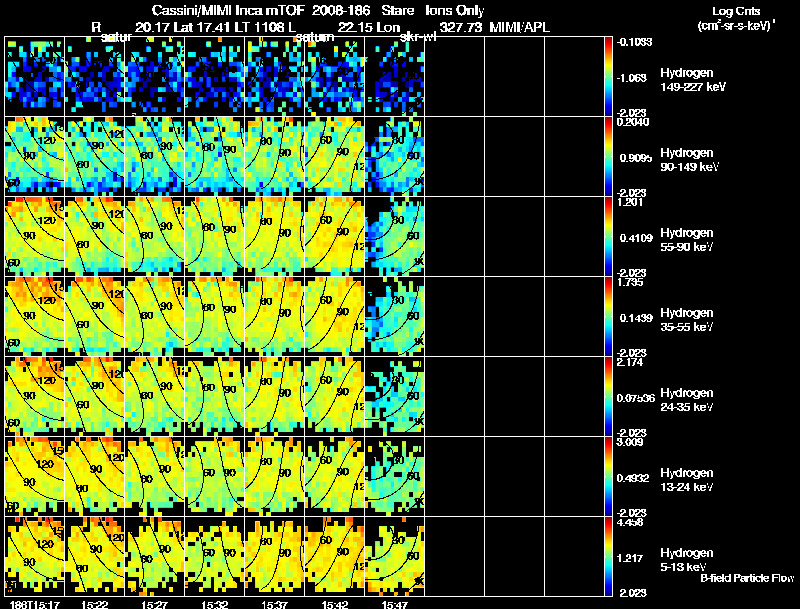This screenshot has height=609, width=800.
Task: Click the plot title 'Cassini/MIMI Inca mTOF'
Action: (x=228, y=11)
